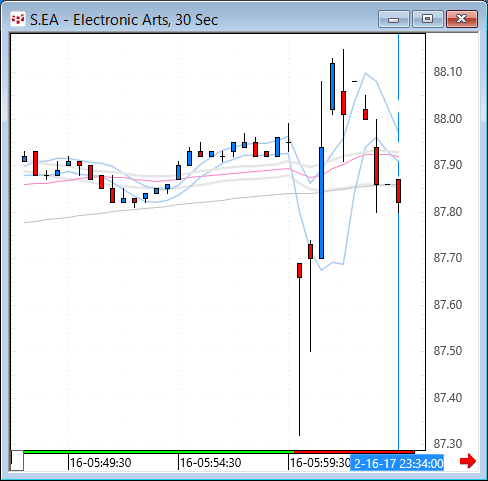Click the 88.10 price scale label
This screenshot has width=488, height=481.
pyautogui.click(x=448, y=72)
